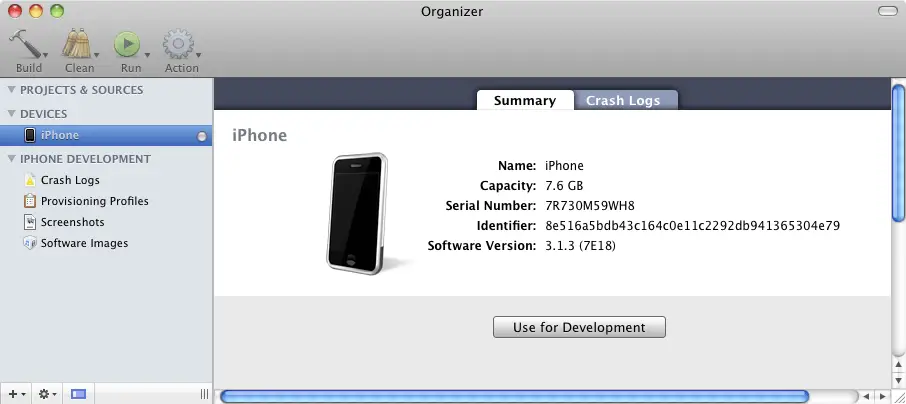Click the Use for Development button
The height and width of the screenshot is (404, 906).
(x=579, y=327)
